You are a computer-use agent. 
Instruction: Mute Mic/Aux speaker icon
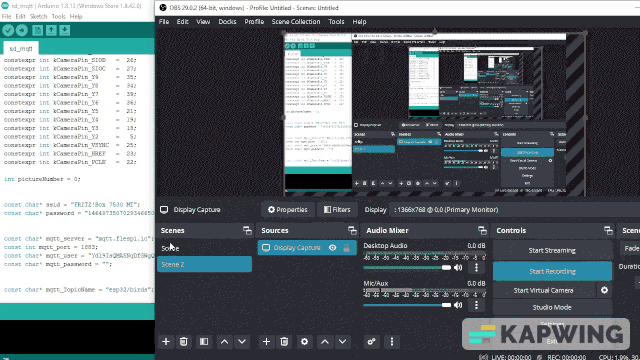pos(458,305)
